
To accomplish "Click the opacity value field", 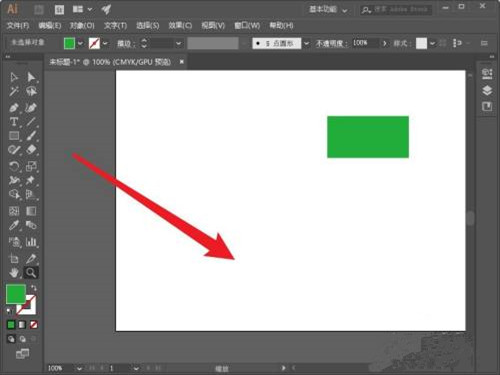I will (365, 43).
